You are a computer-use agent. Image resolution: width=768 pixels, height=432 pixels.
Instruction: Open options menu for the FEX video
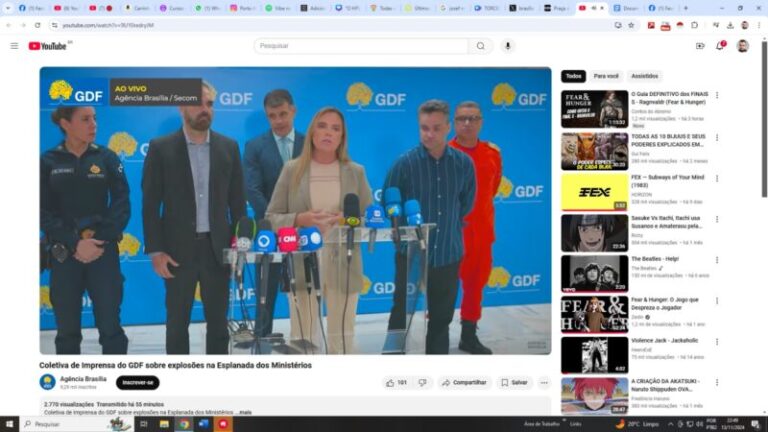[716, 177]
